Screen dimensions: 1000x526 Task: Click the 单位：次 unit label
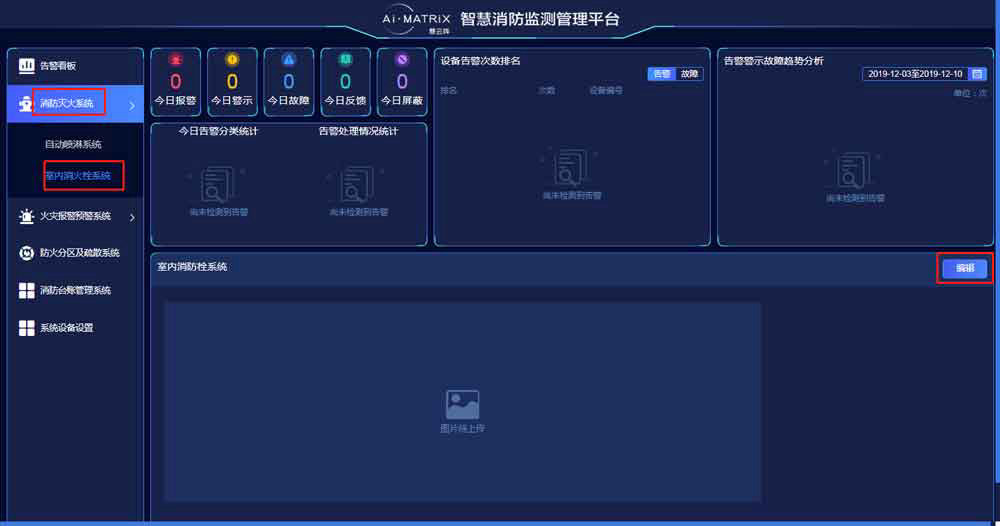click(970, 93)
